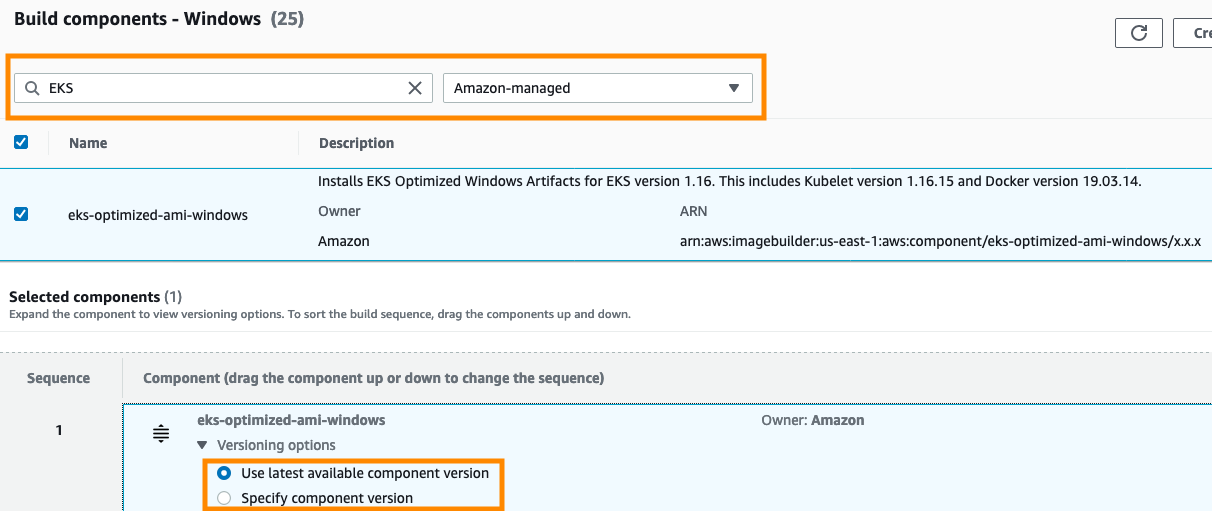Image resolution: width=1212 pixels, height=511 pixels.
Task: Click the refresh components icon button
Action: point(1138,32)
